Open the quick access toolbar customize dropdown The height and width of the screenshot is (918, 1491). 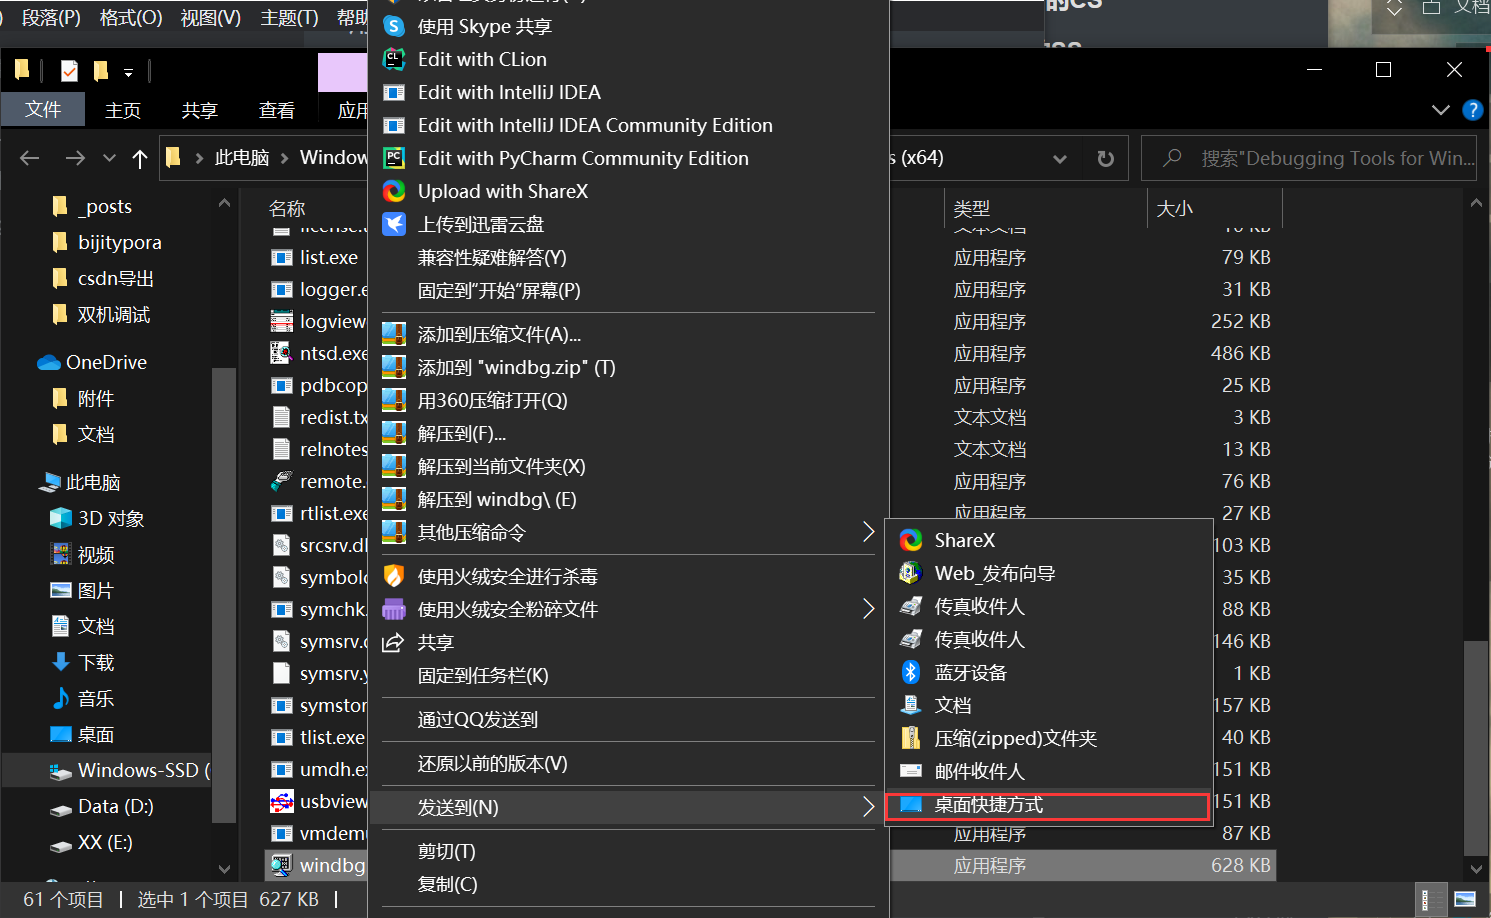pyautogui.click(x=128, y=72)
